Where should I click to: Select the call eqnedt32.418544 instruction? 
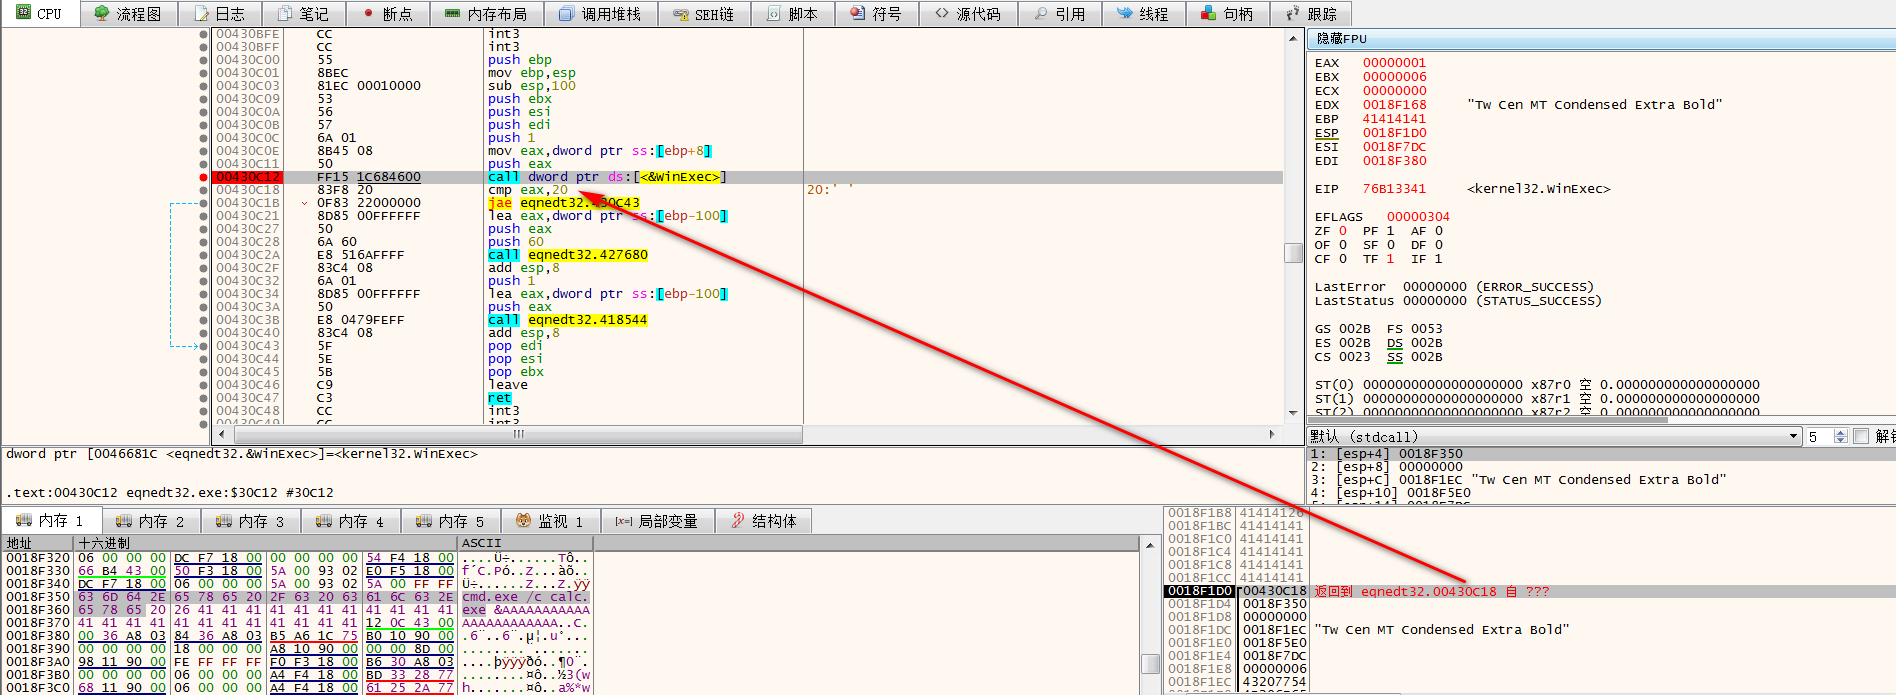pos(567,320)
